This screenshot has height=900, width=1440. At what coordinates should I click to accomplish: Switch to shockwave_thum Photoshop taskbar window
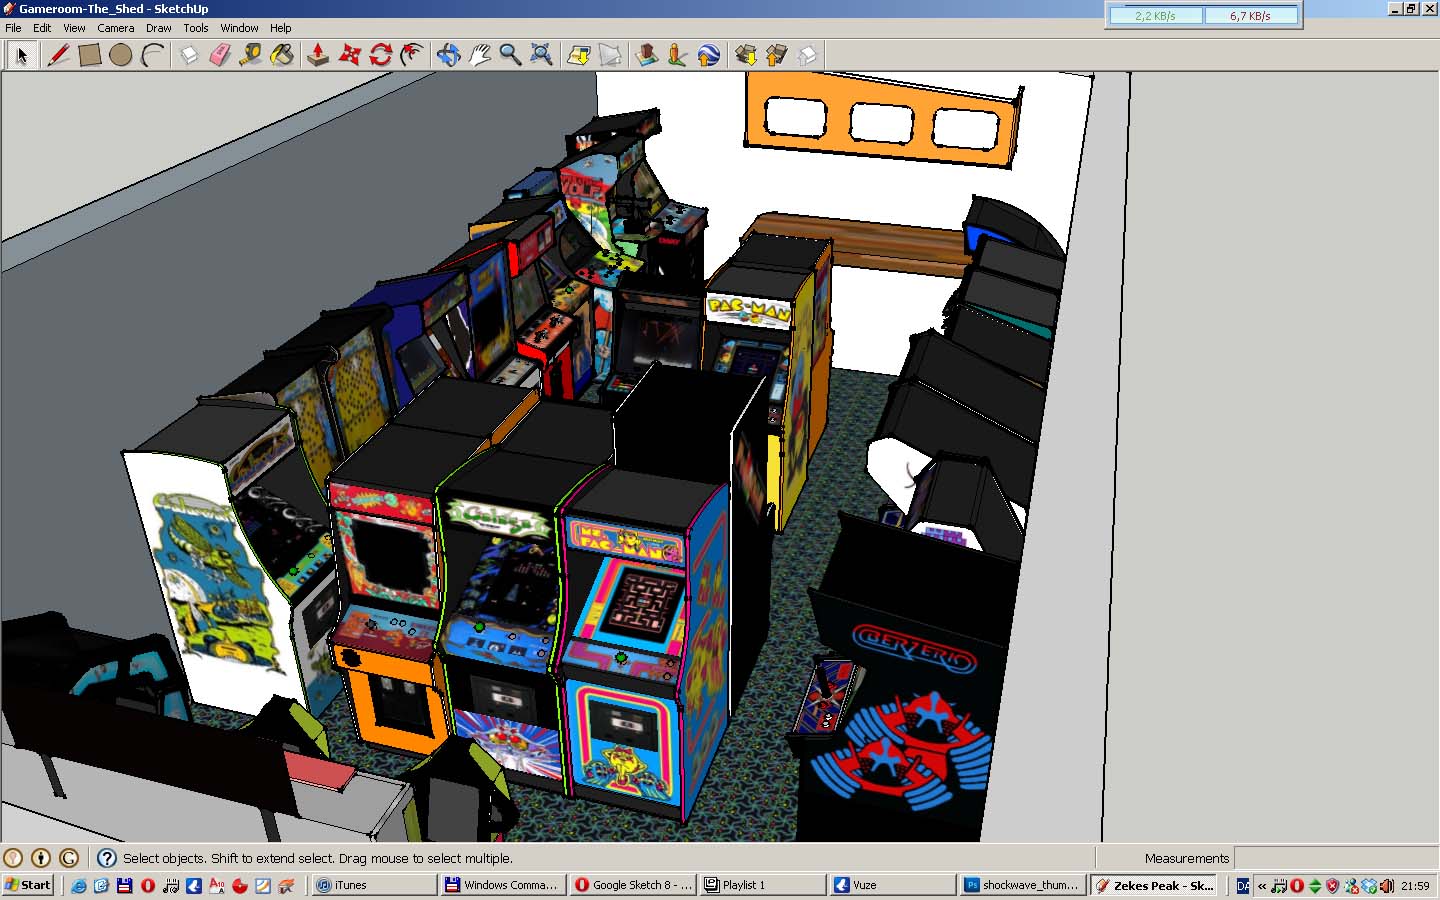pyautogui.click(x=1023, y=885)
